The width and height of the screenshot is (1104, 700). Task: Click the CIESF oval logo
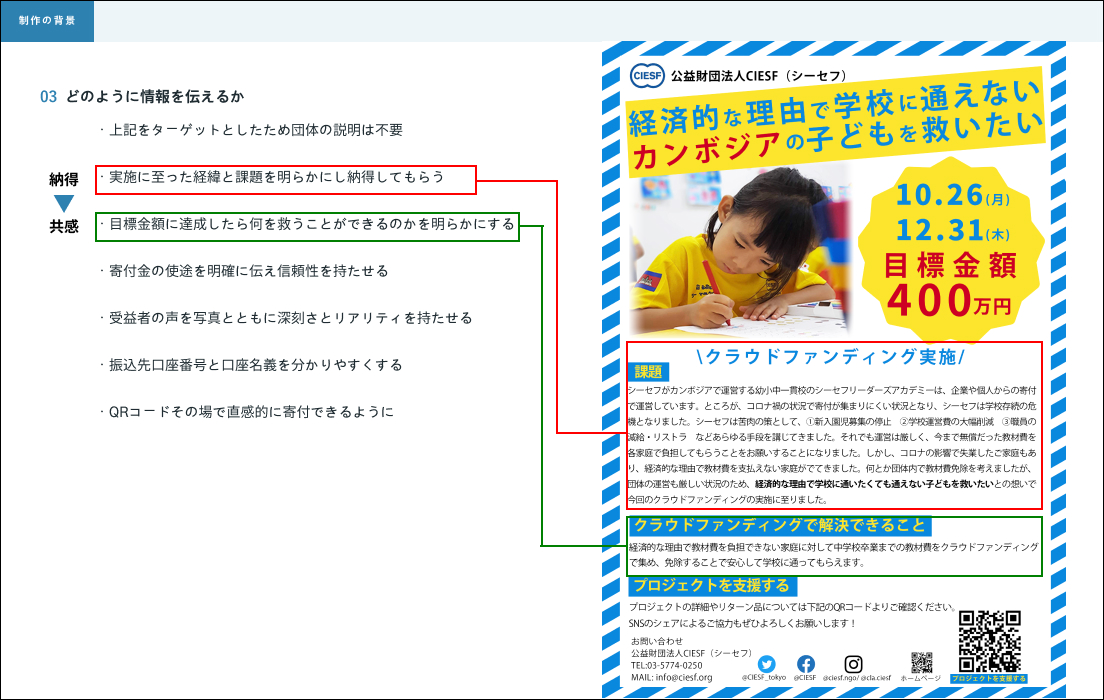647,75
